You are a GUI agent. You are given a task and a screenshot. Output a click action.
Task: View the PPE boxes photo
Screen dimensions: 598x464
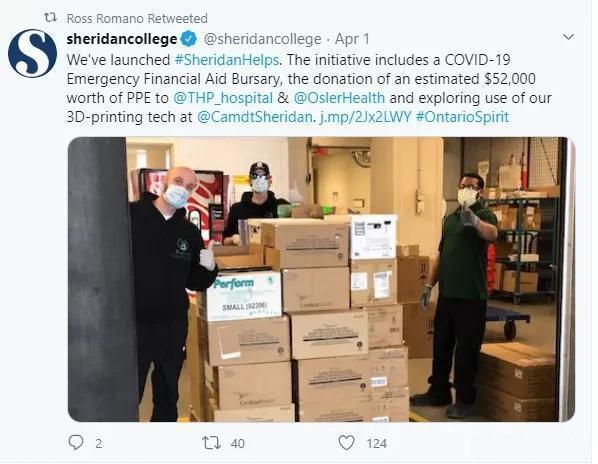click(321, 279)
